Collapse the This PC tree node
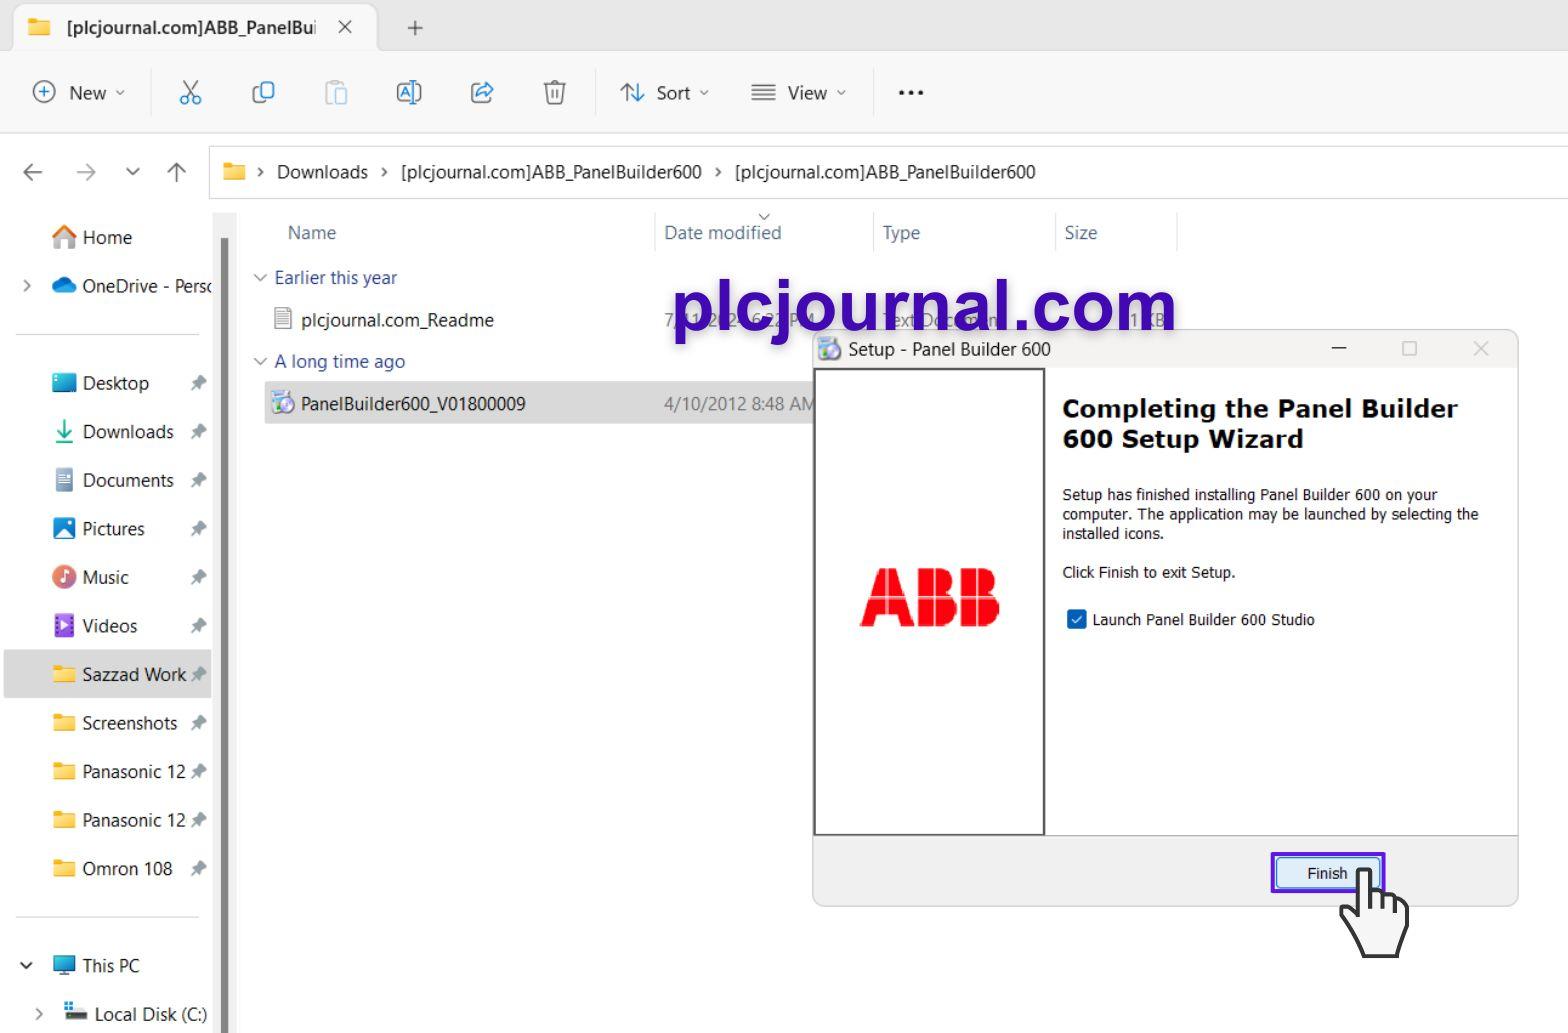 (x=27, y=966)
